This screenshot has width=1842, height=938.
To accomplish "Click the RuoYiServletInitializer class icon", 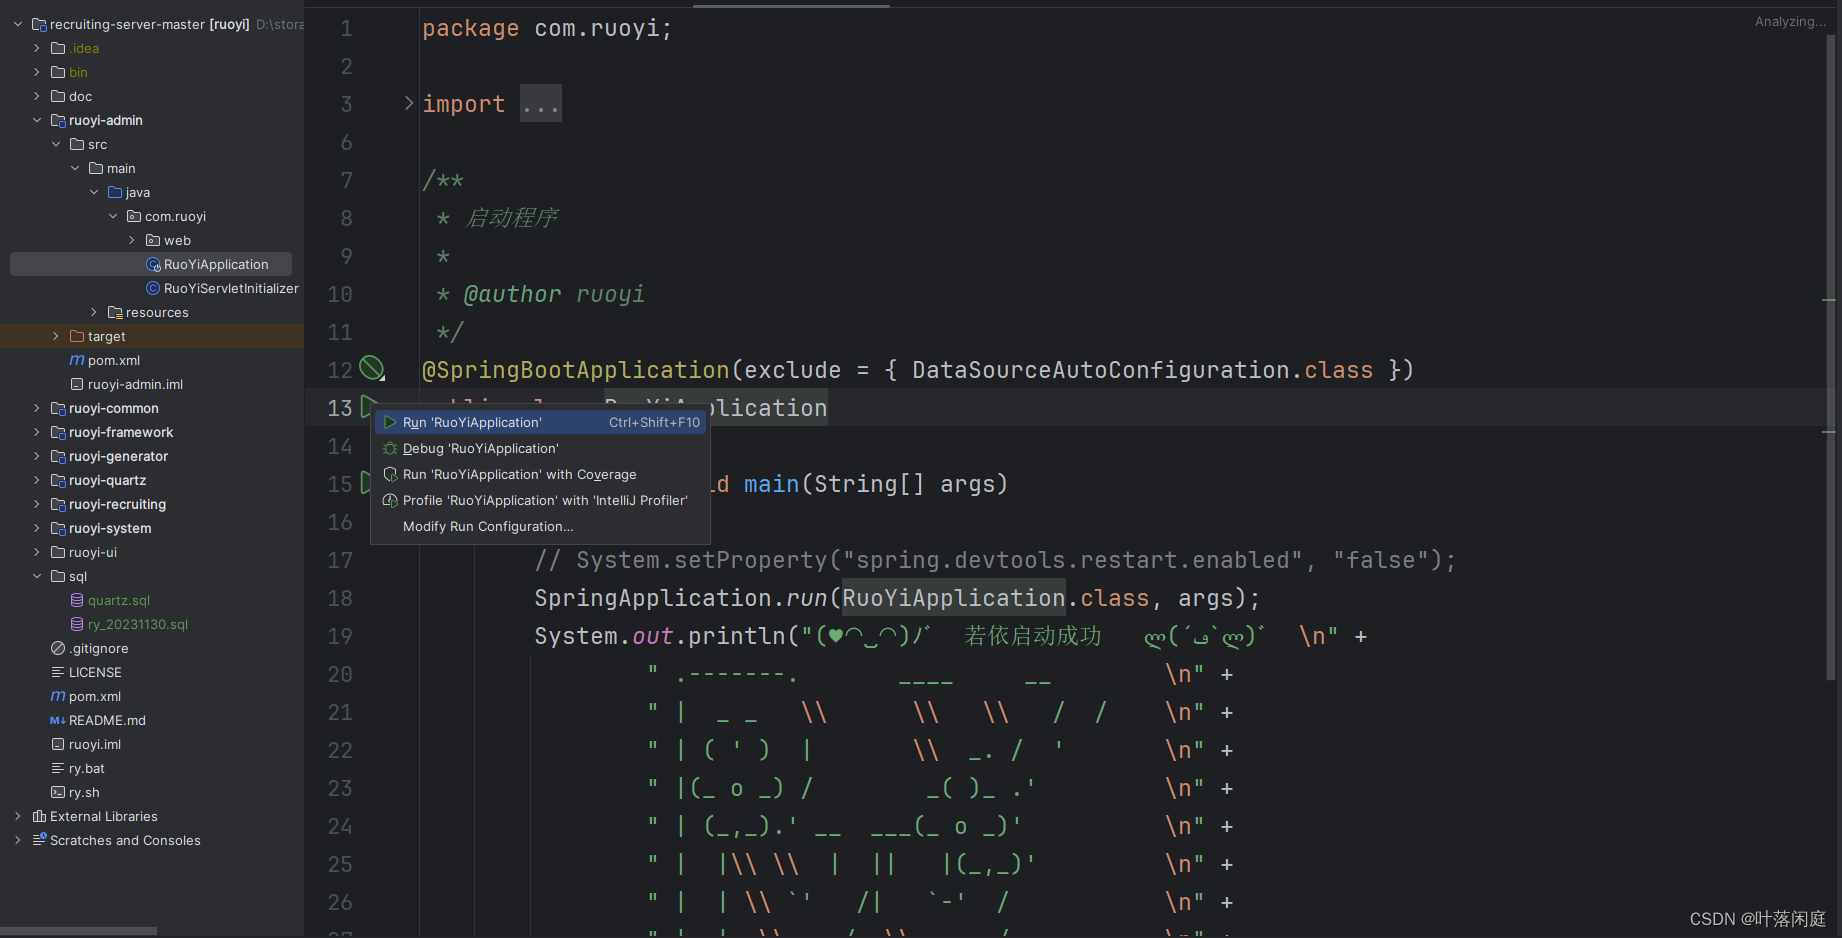I will pos(153,288).
